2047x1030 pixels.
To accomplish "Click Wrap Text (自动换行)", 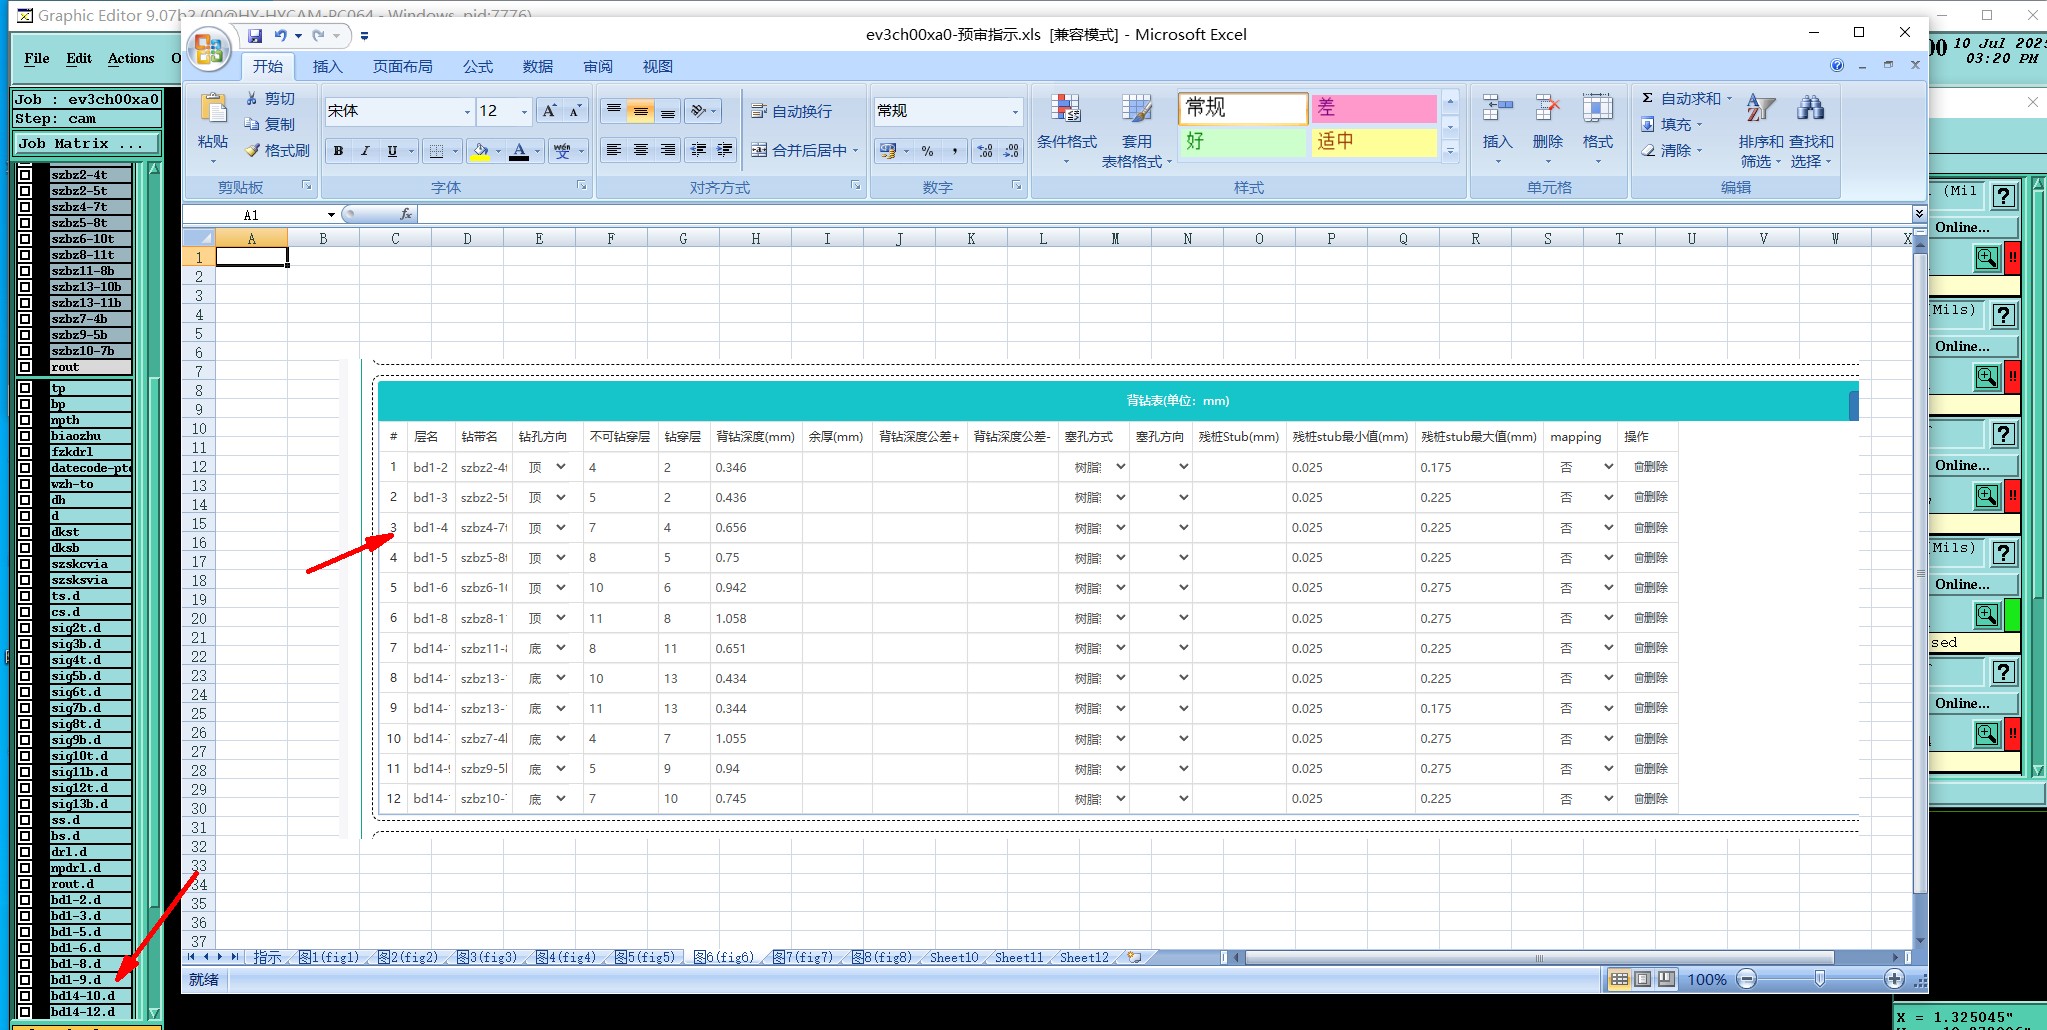I will [x=792, y=111].
